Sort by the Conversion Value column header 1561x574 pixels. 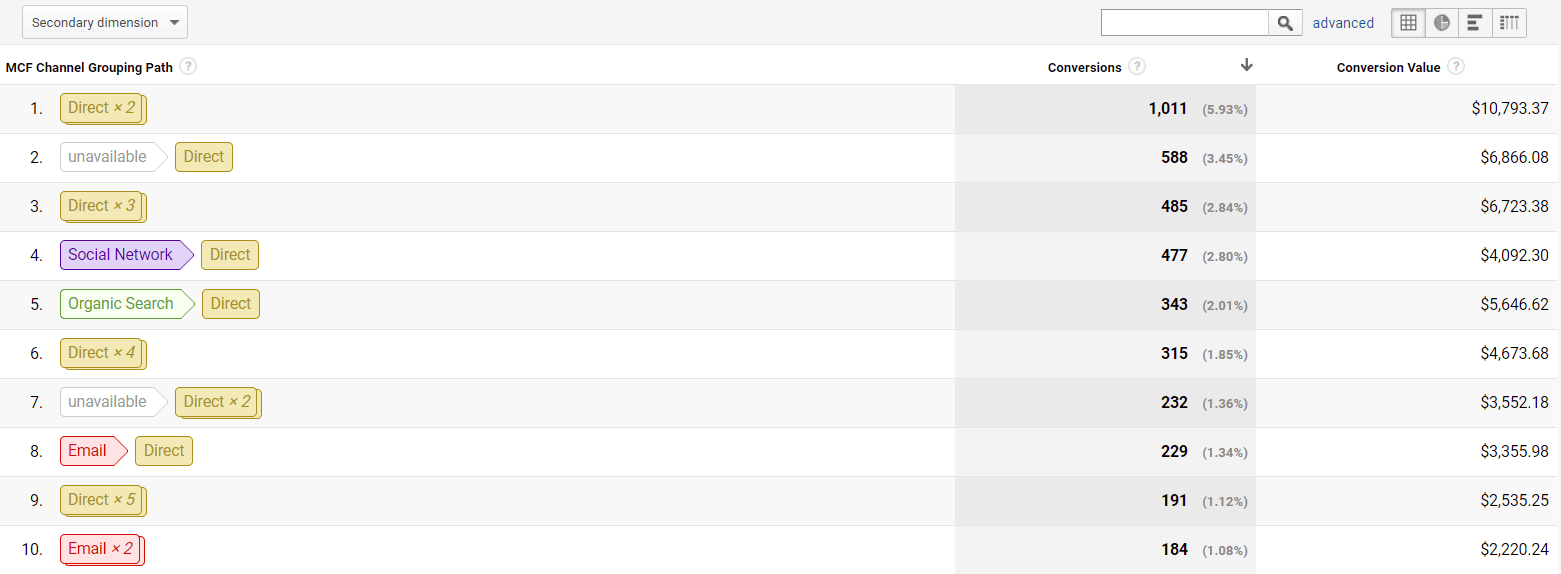pyautogui.click(x=1388, y=67)
